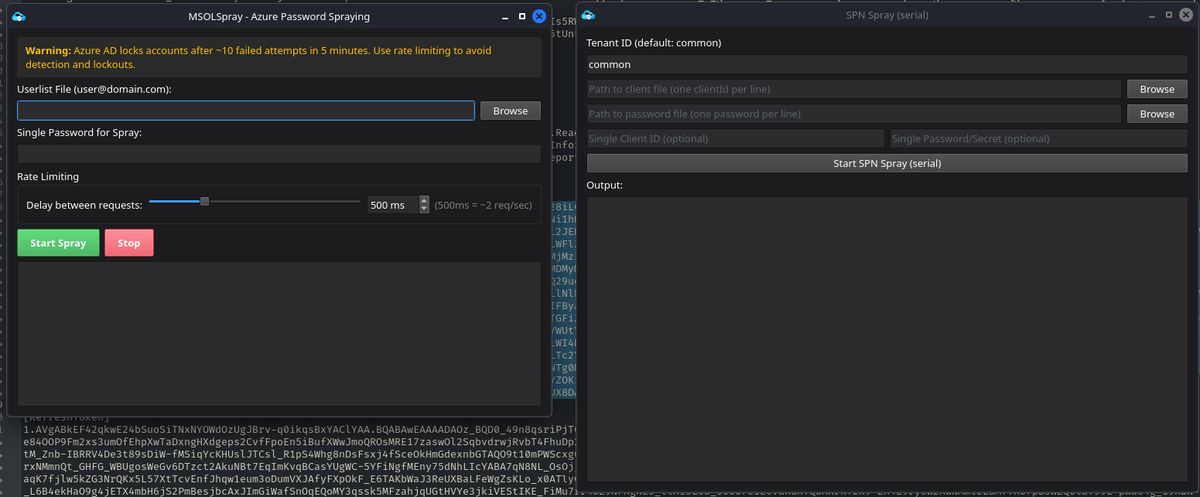Image resolution: width=1200 pixels, height=497 pixels.
Task: Click the red Stop button
Action: point(129,243)
